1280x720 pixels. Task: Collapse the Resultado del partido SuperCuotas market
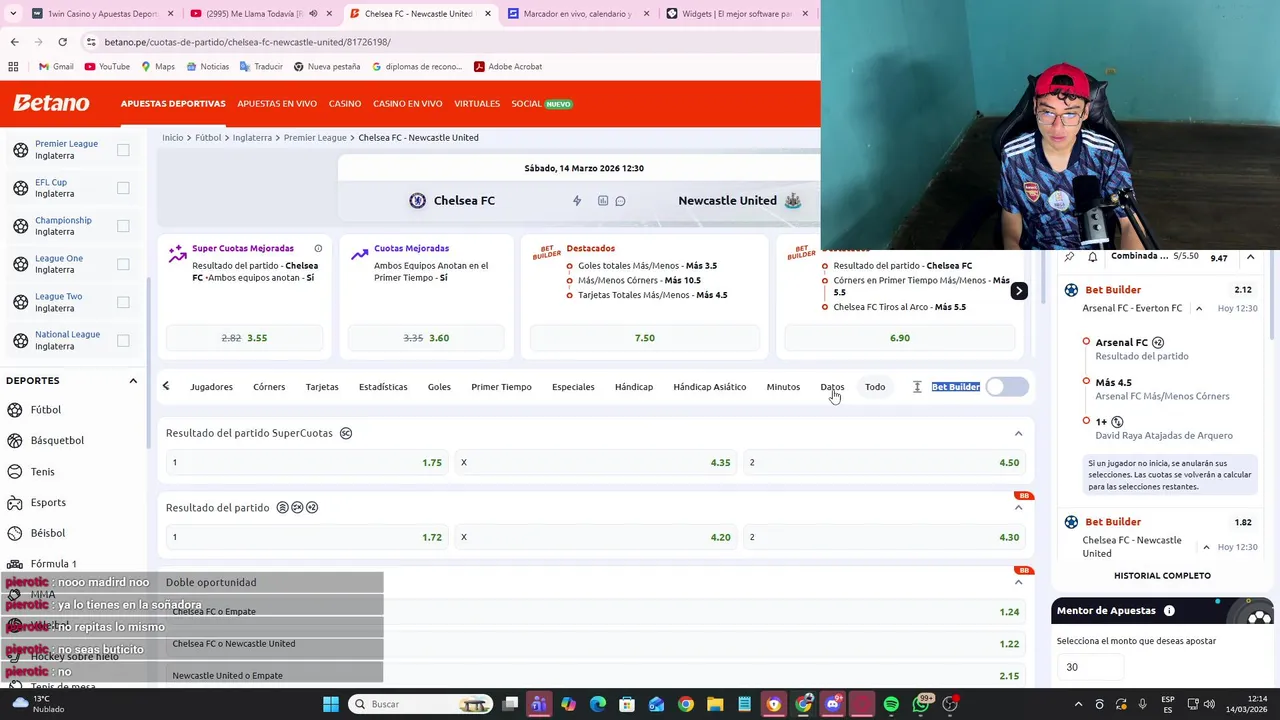point(1018,433)
